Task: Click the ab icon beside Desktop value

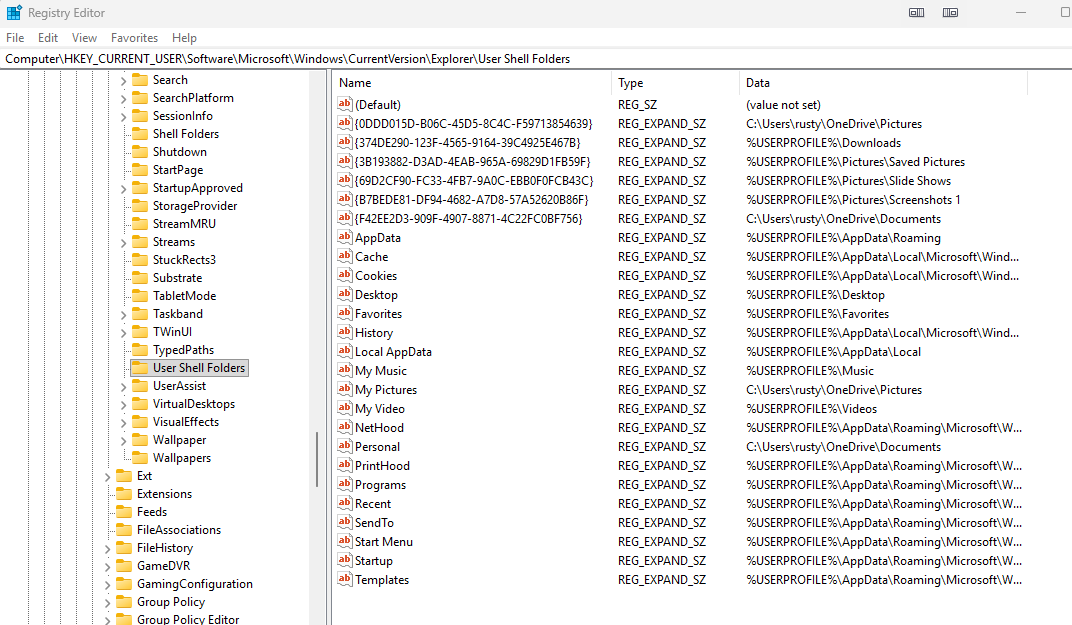Action: point(345,294)
